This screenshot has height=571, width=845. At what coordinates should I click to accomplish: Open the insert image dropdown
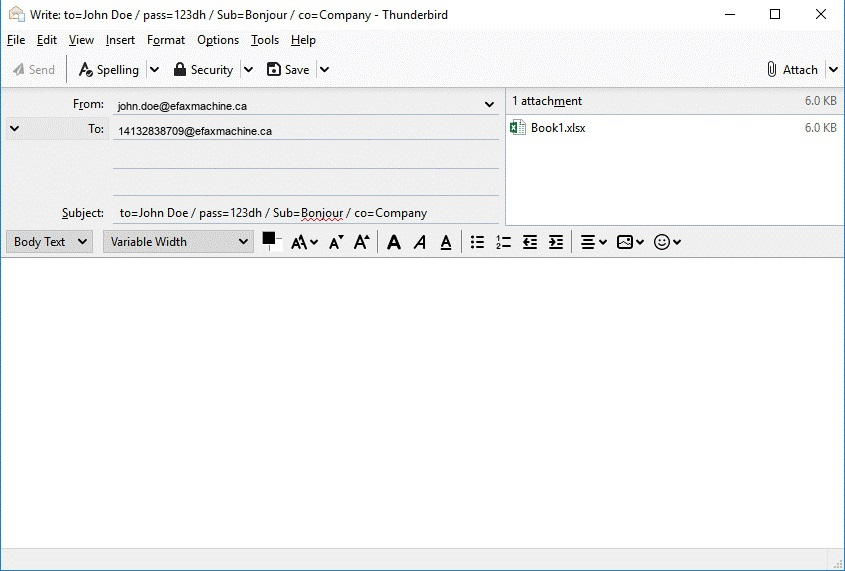coord(630,242)
